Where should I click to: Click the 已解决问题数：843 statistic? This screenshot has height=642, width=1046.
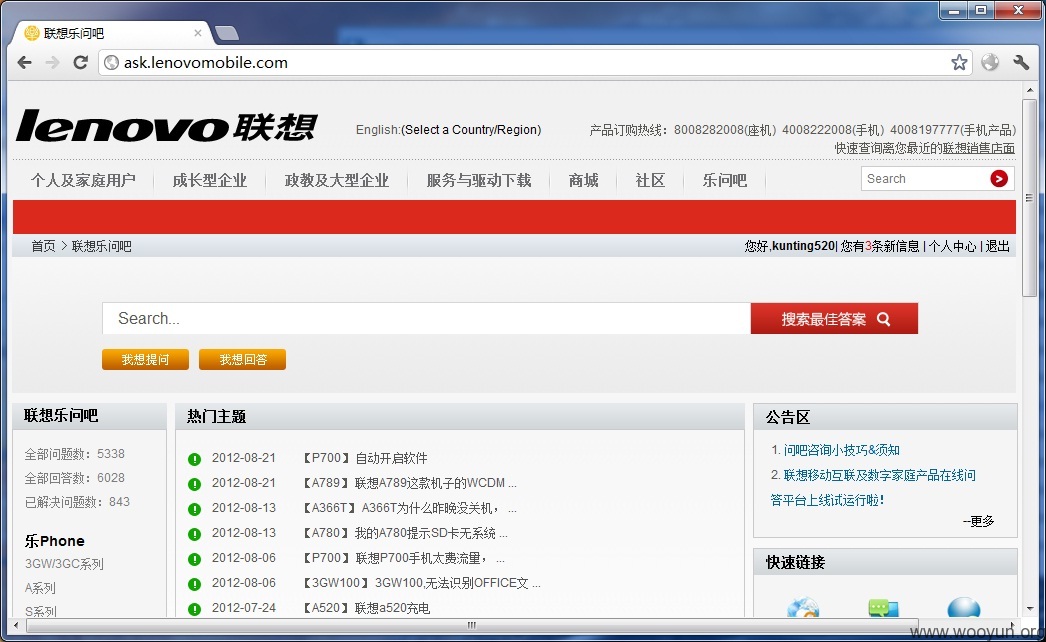[77, 502]
